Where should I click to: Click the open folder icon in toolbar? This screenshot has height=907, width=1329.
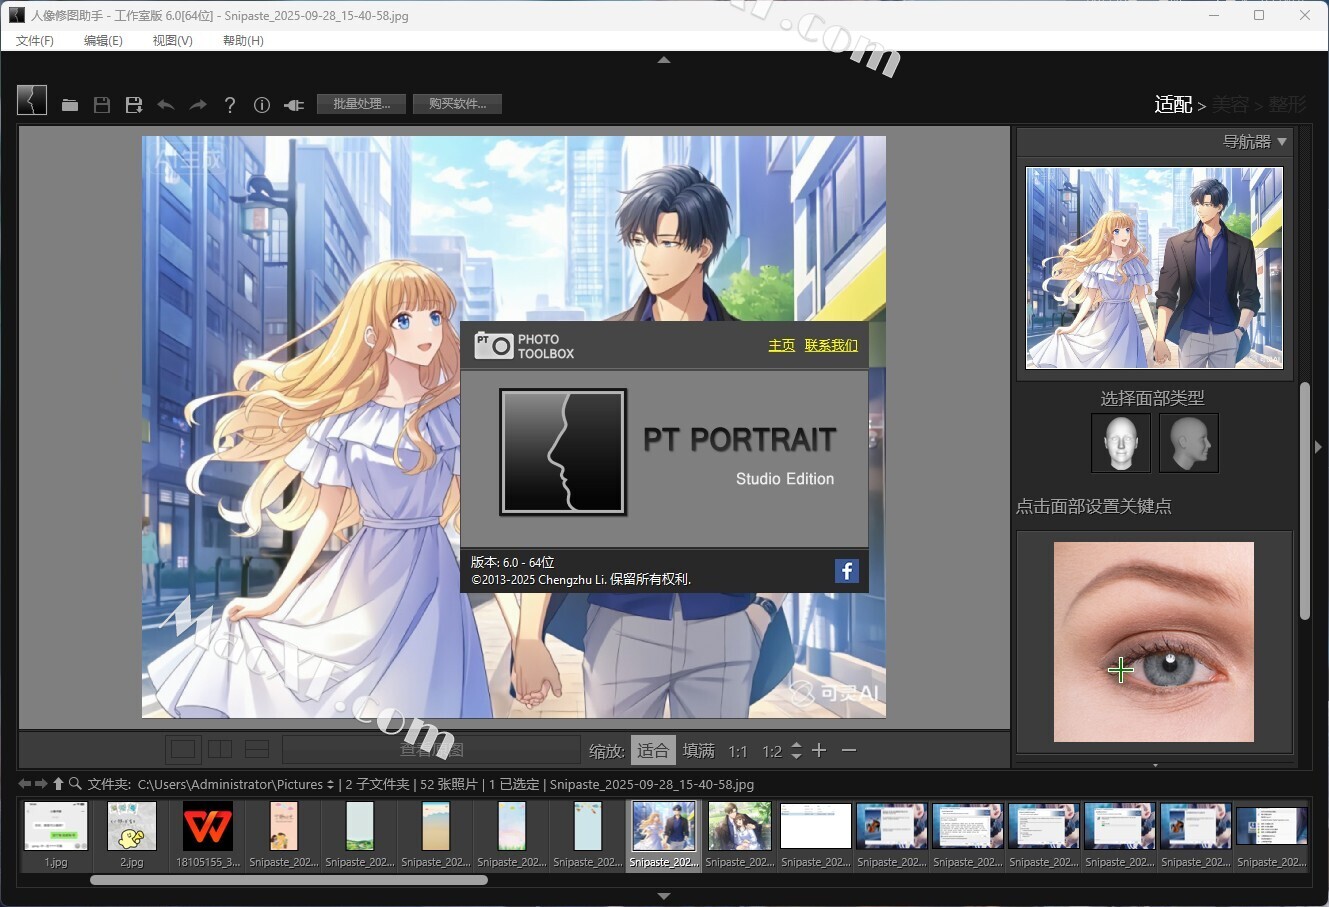(x=70, y=105)
